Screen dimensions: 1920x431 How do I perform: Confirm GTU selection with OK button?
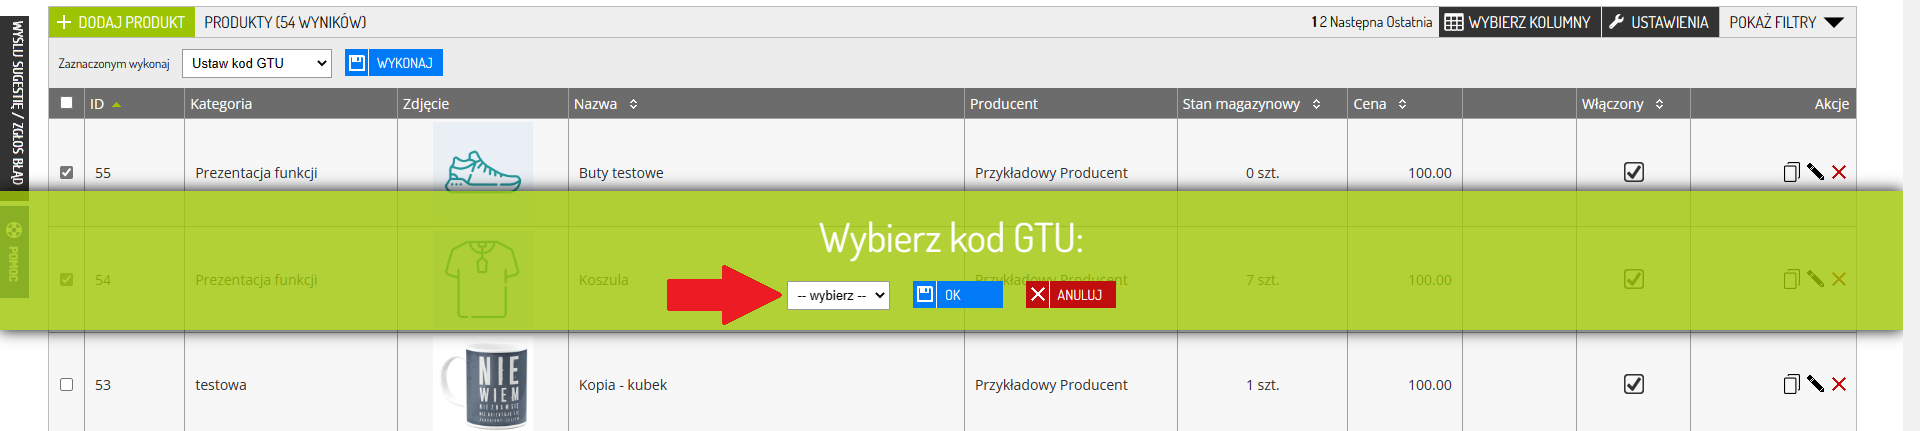coord(957,295)
